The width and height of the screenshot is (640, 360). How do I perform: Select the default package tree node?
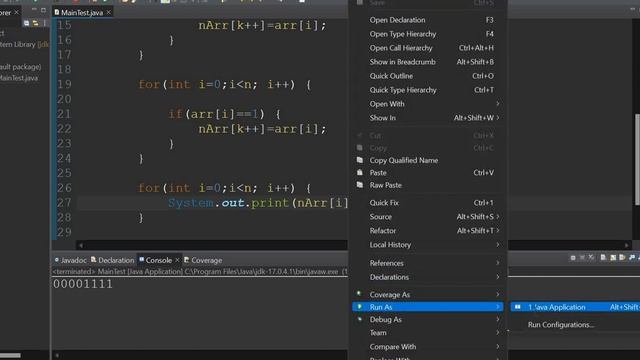20,67
